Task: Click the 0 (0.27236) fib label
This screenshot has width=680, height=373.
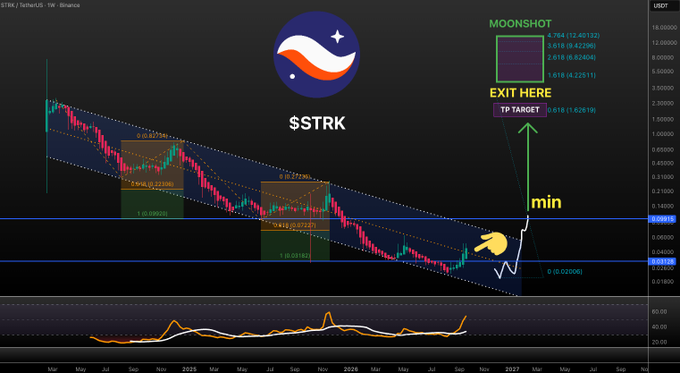Action: (x=294, y=177)
